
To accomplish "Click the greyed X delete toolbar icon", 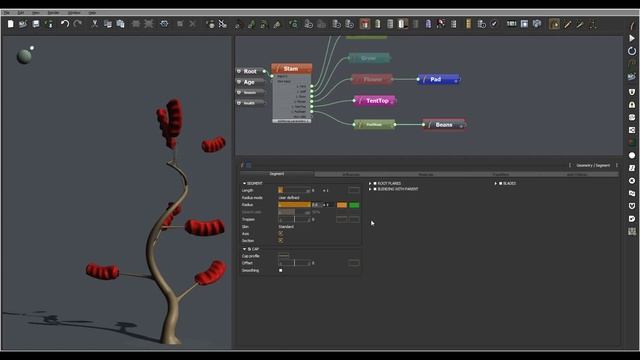I will [x=193, y=24].
